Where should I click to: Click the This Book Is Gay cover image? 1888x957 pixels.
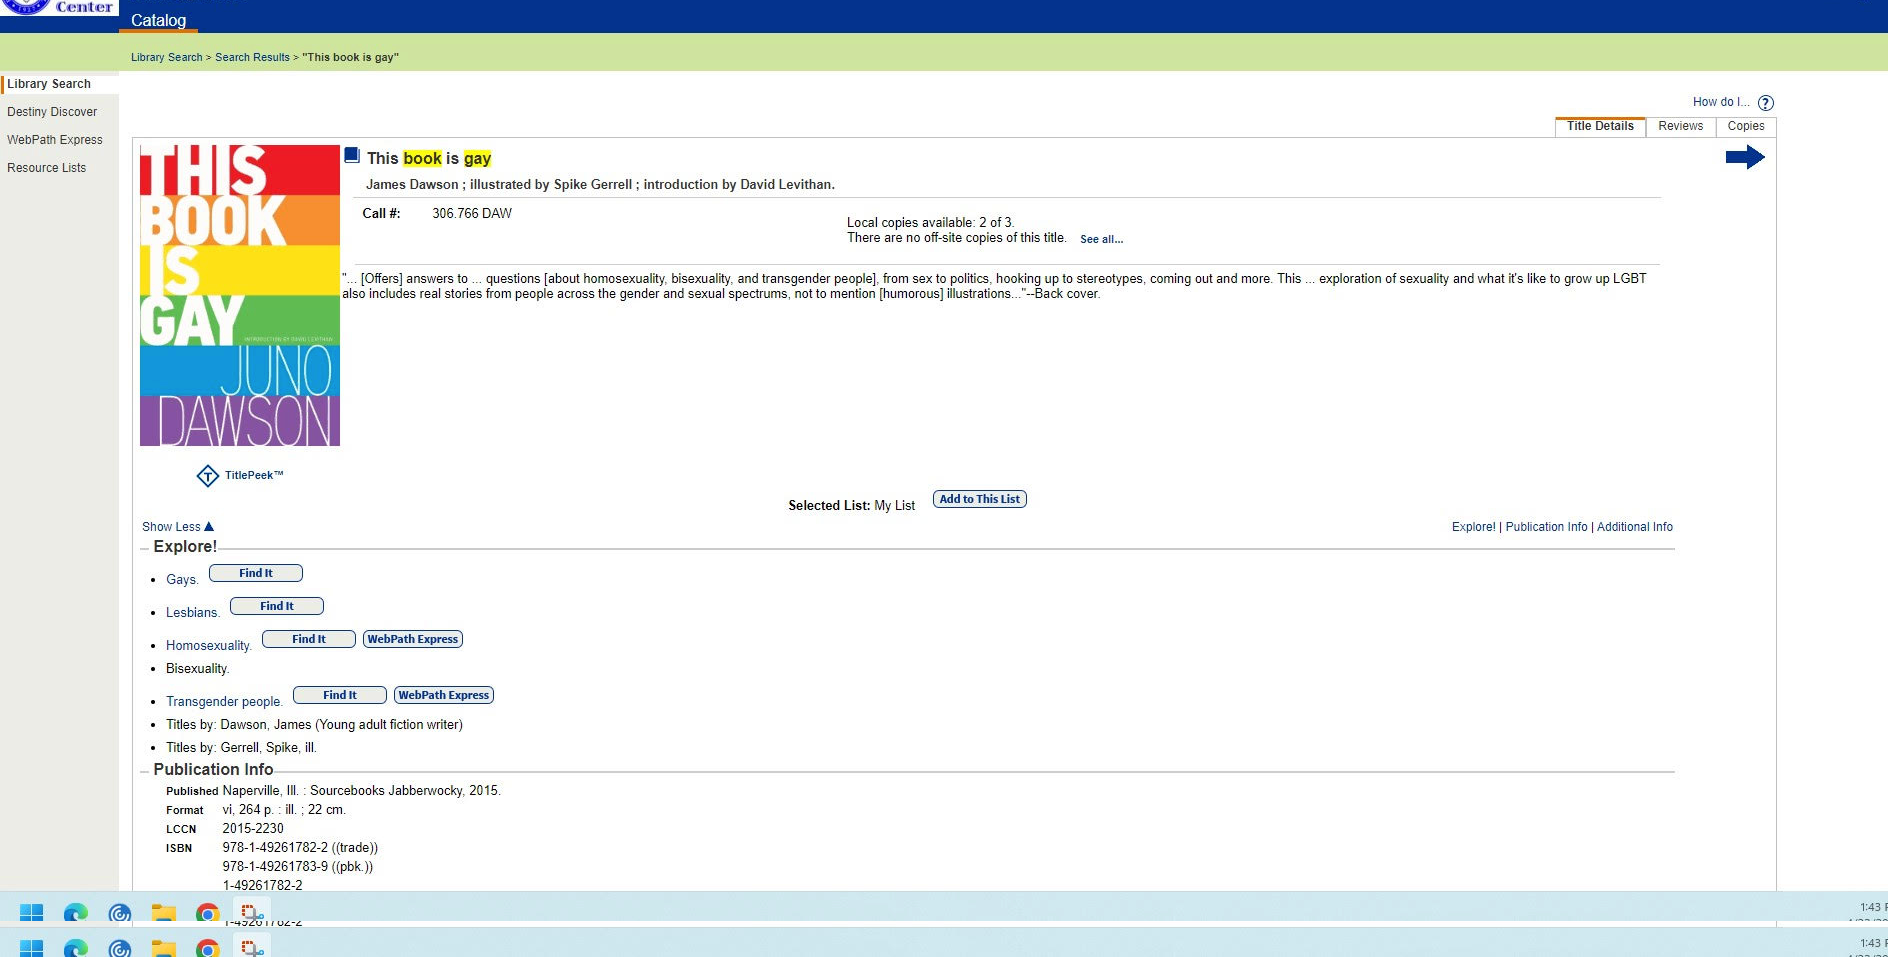point(240,295)
